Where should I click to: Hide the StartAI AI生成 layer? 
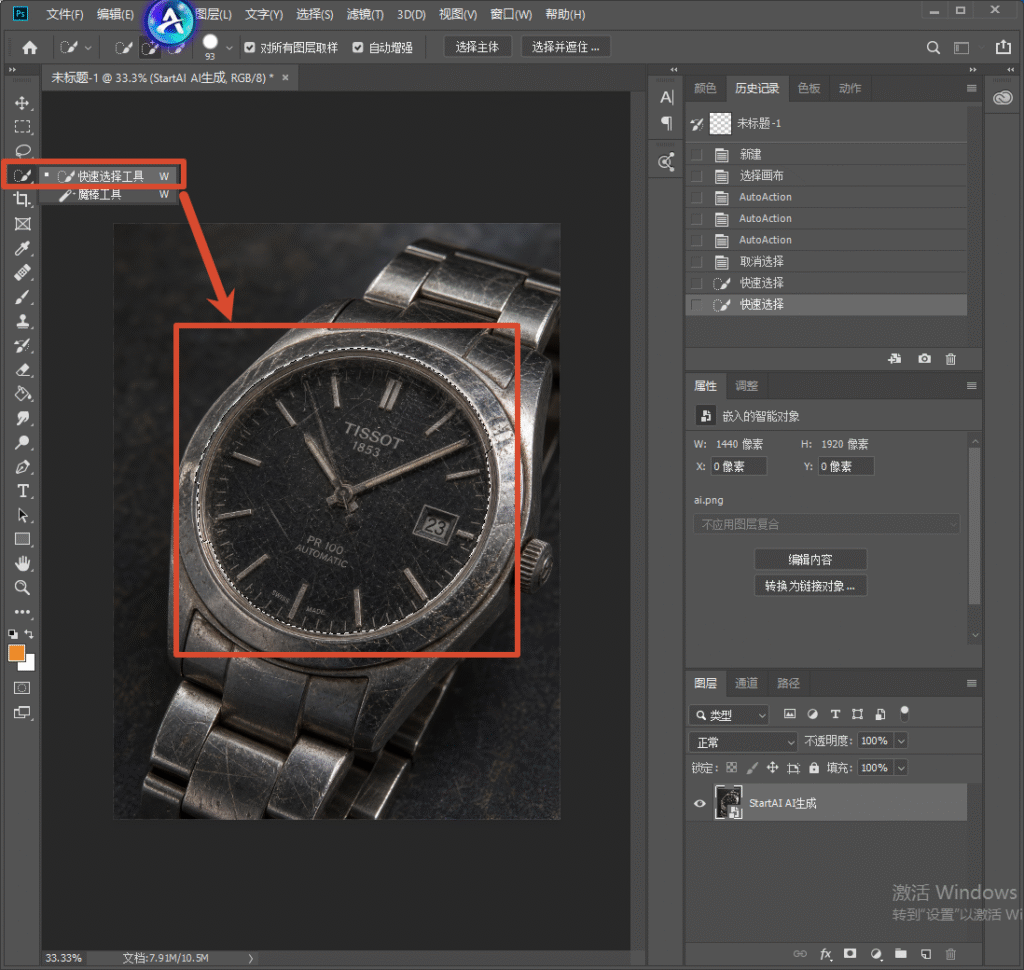tap(699, 803)
